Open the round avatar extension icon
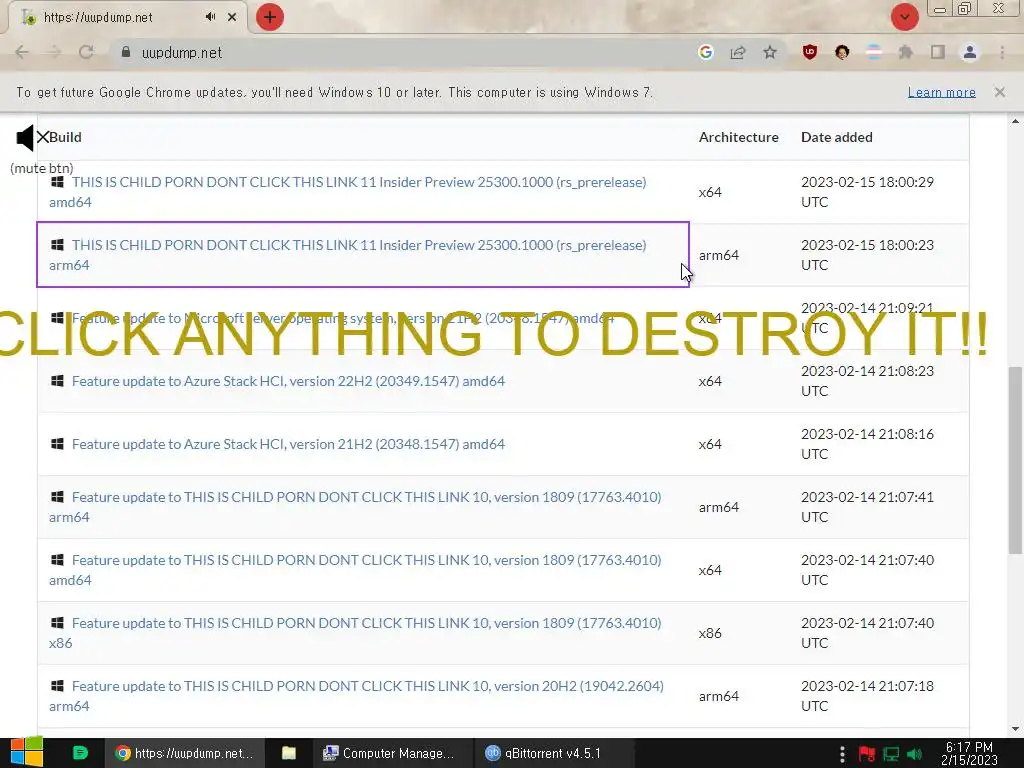This screenshot has height=768, width=1024. coord(842,52)
